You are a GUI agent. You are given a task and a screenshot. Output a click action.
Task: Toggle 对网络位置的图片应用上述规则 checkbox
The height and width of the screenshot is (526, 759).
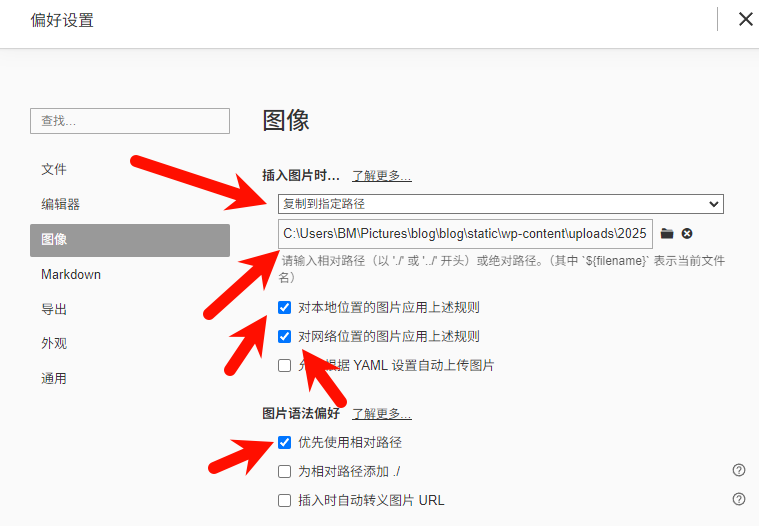[285, 336]
